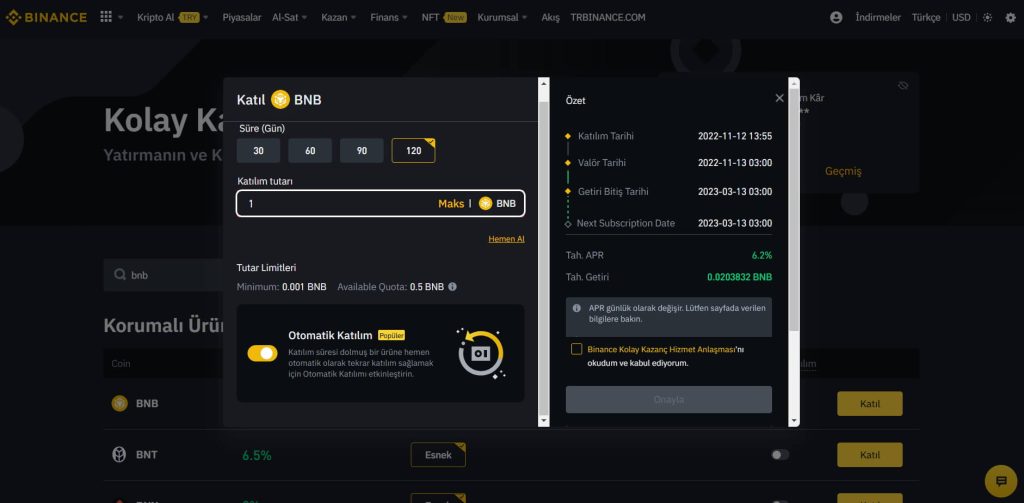Accept the Binance service agreement checkbox
1024x503 pixels.
pyautogui.click(x=576, y=349)
